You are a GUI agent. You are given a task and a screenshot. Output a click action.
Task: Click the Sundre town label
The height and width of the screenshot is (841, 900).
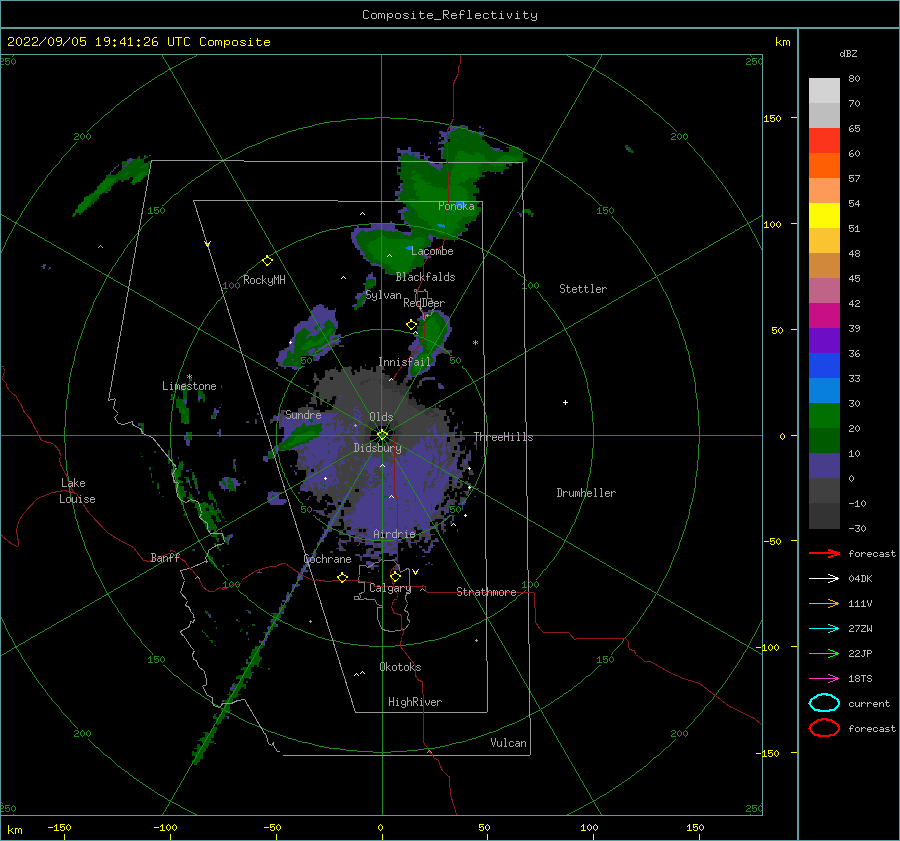click(303, 414)
